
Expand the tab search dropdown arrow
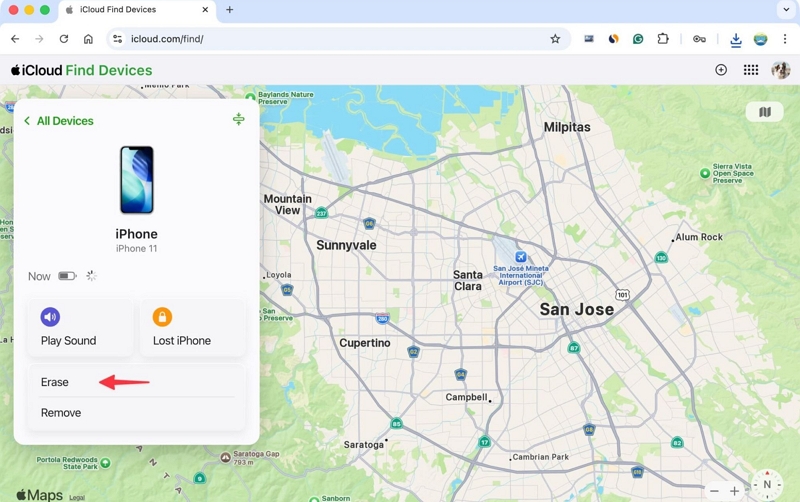(x=786, y=10)
